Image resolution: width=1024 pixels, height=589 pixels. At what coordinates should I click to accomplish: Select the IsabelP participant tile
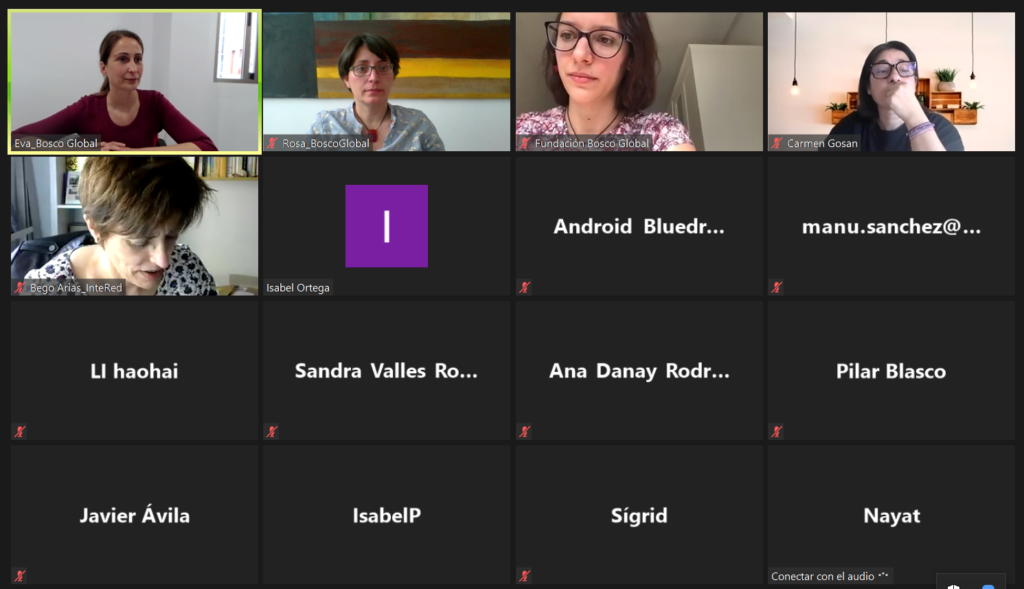pyautogui.click(x=387, y=515)
